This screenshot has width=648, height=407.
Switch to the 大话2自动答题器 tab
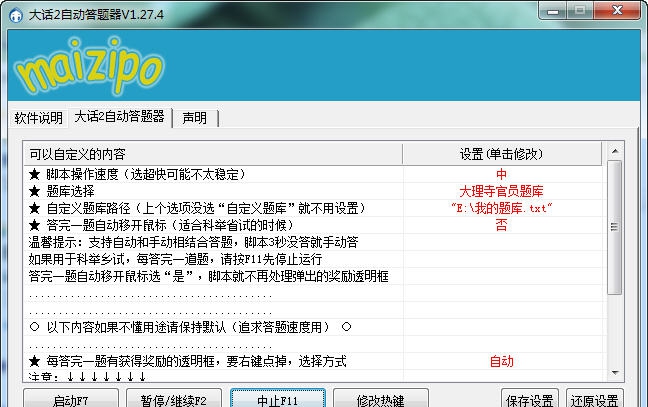[x=119, y=117]
